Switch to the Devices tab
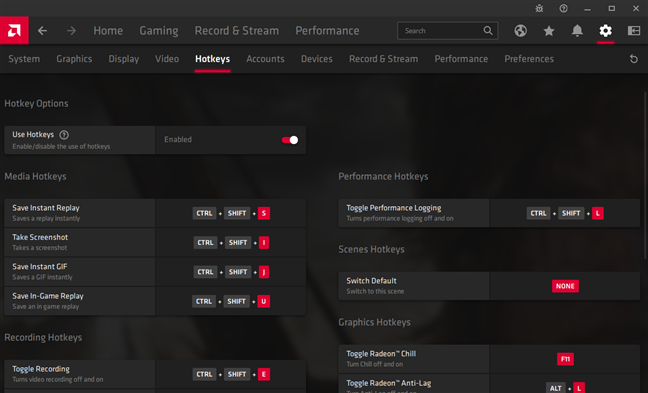The width and height of the screenshot is (648, 393). pos(317,59)
